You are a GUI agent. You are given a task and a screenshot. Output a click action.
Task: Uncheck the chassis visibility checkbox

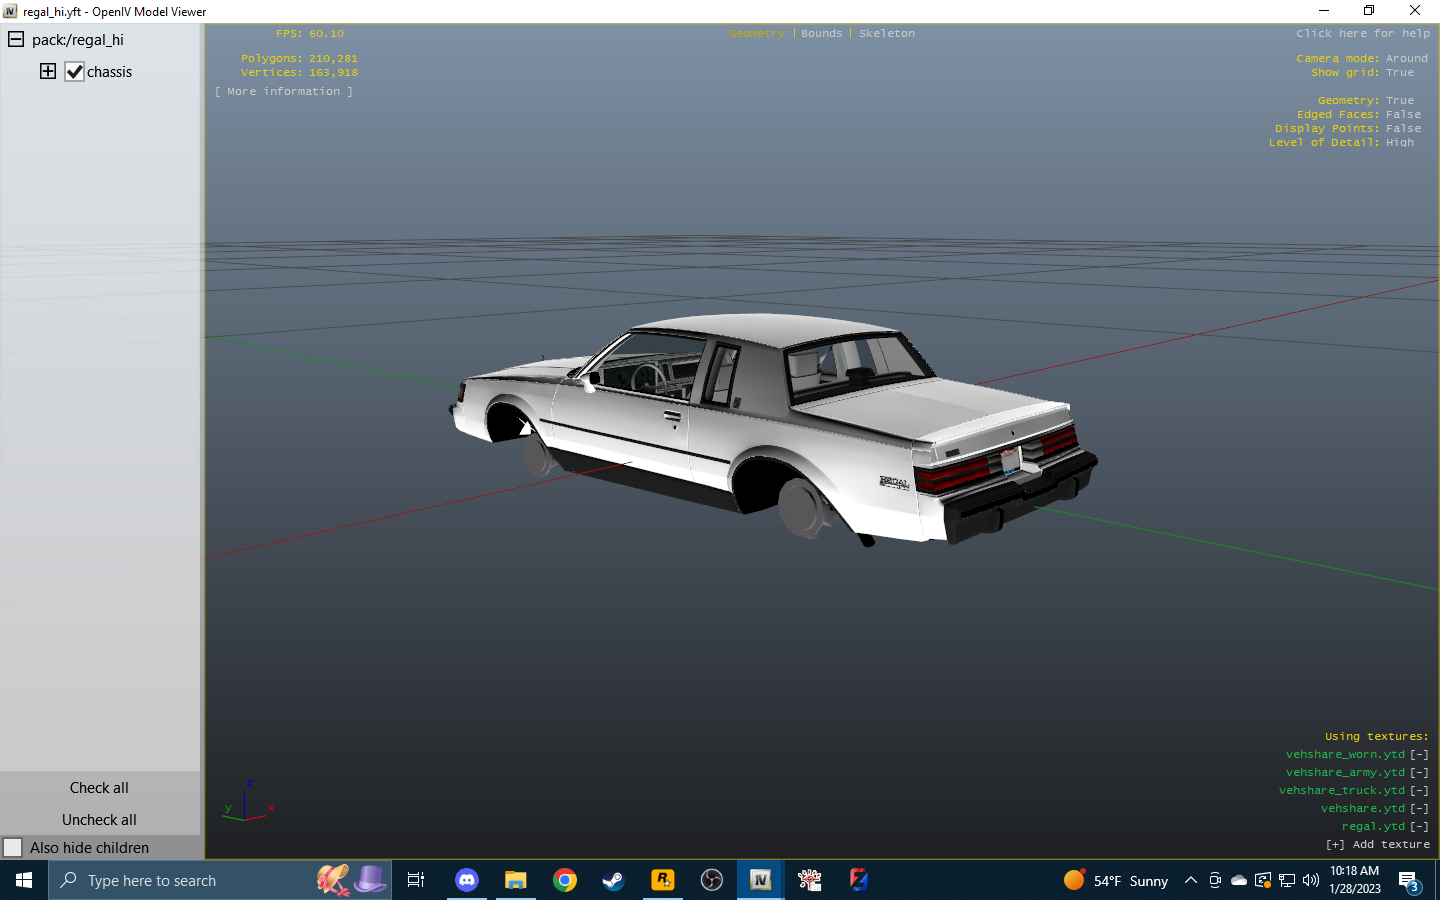coord(75,72)
